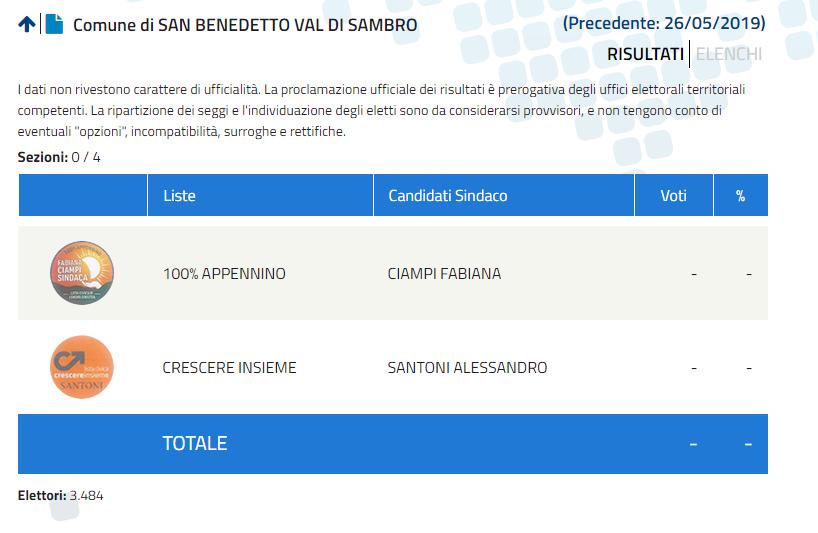This screenshot has height=533, width=818.
Task: Click the Elettori 3.484 label
Action: coord(61,495)
